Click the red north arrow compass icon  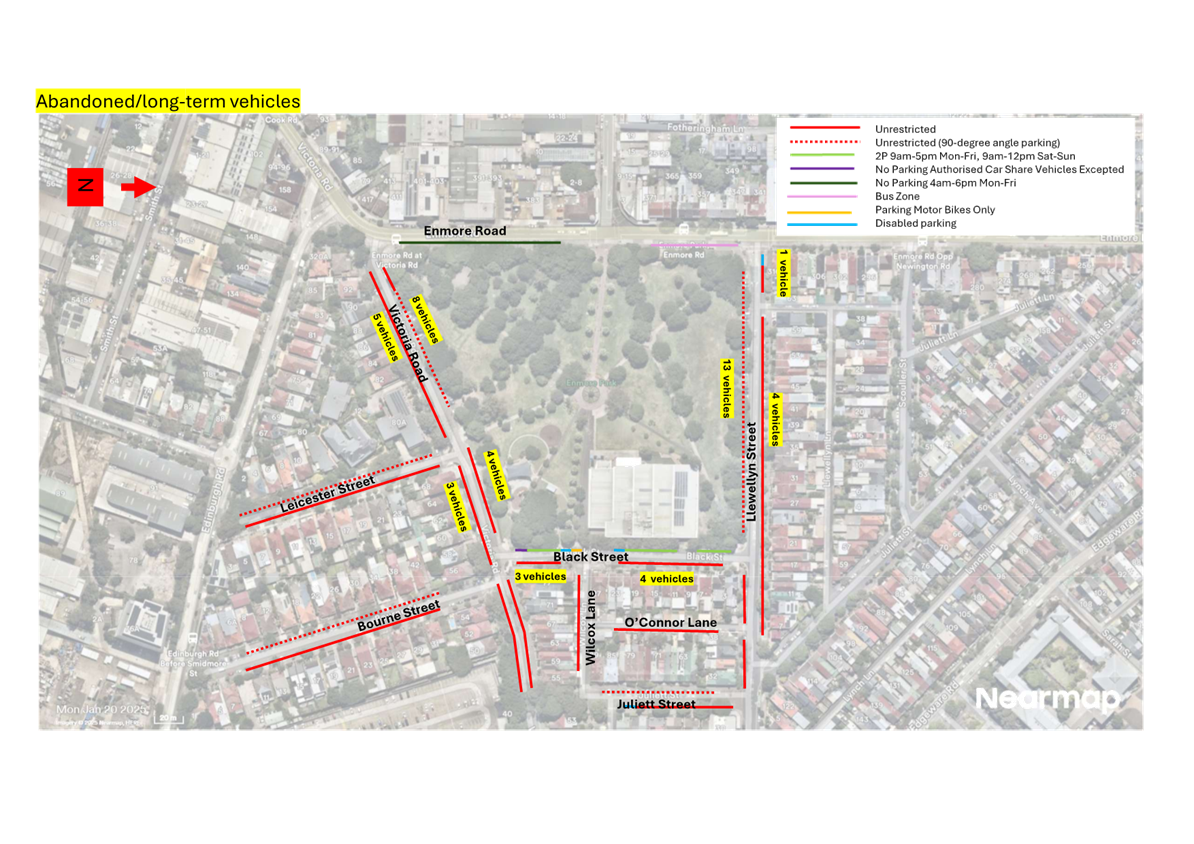(85, 187)
